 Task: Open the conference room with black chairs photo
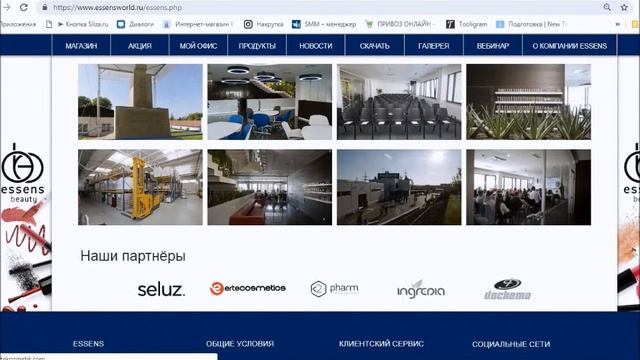[399, 102]
